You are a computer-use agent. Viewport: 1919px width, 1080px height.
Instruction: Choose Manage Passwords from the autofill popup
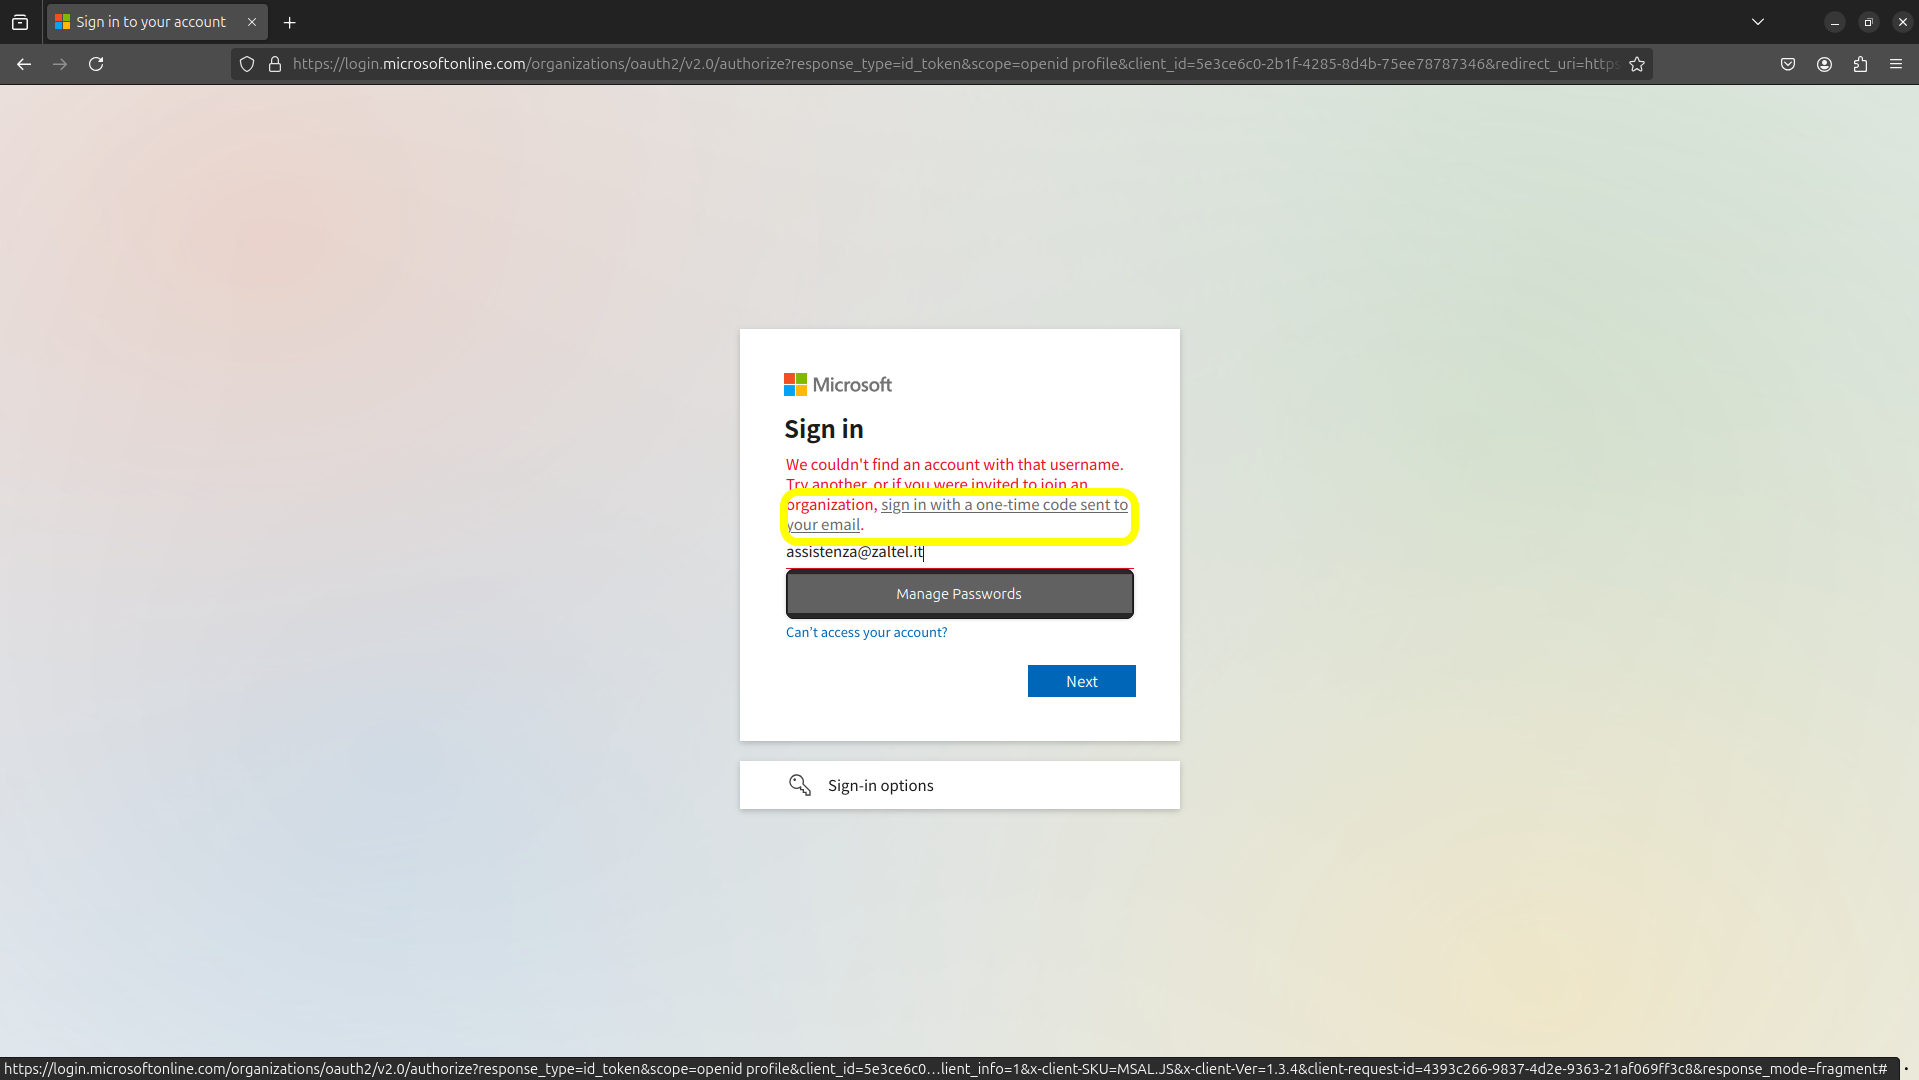(x=959, y=594)
